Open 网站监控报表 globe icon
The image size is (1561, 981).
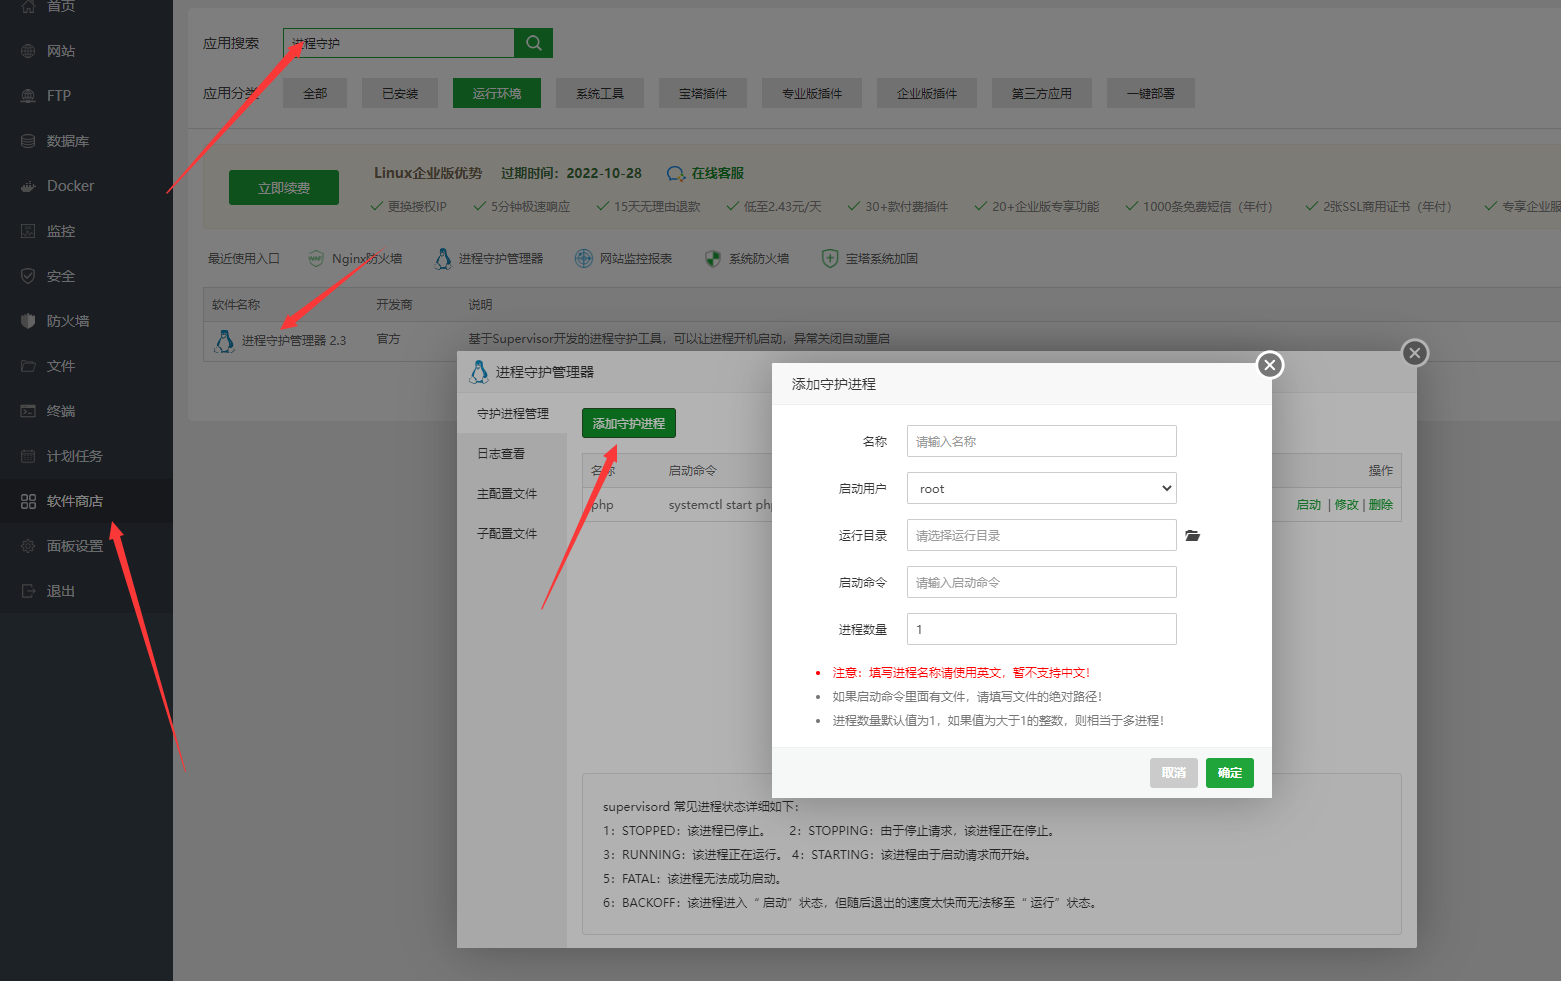584,259
